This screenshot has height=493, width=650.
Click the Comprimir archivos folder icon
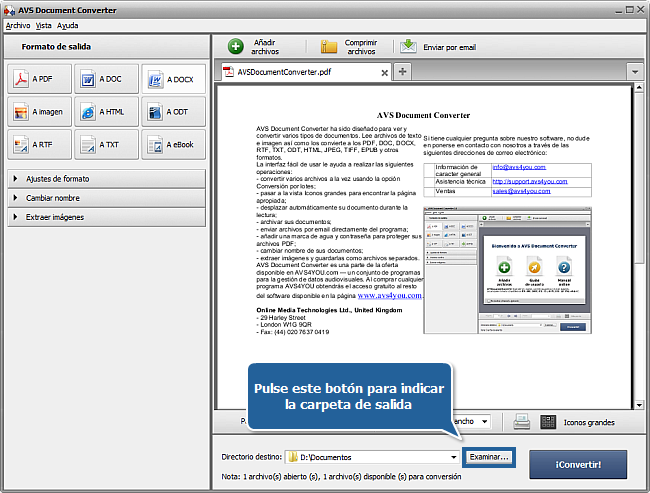(329, 46)
